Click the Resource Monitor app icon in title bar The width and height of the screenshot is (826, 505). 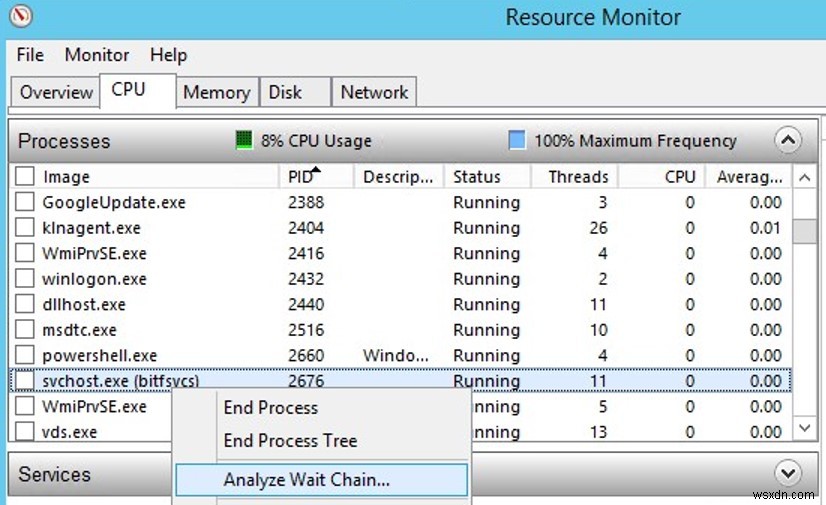pyautogui.click(x=21, y=16)
